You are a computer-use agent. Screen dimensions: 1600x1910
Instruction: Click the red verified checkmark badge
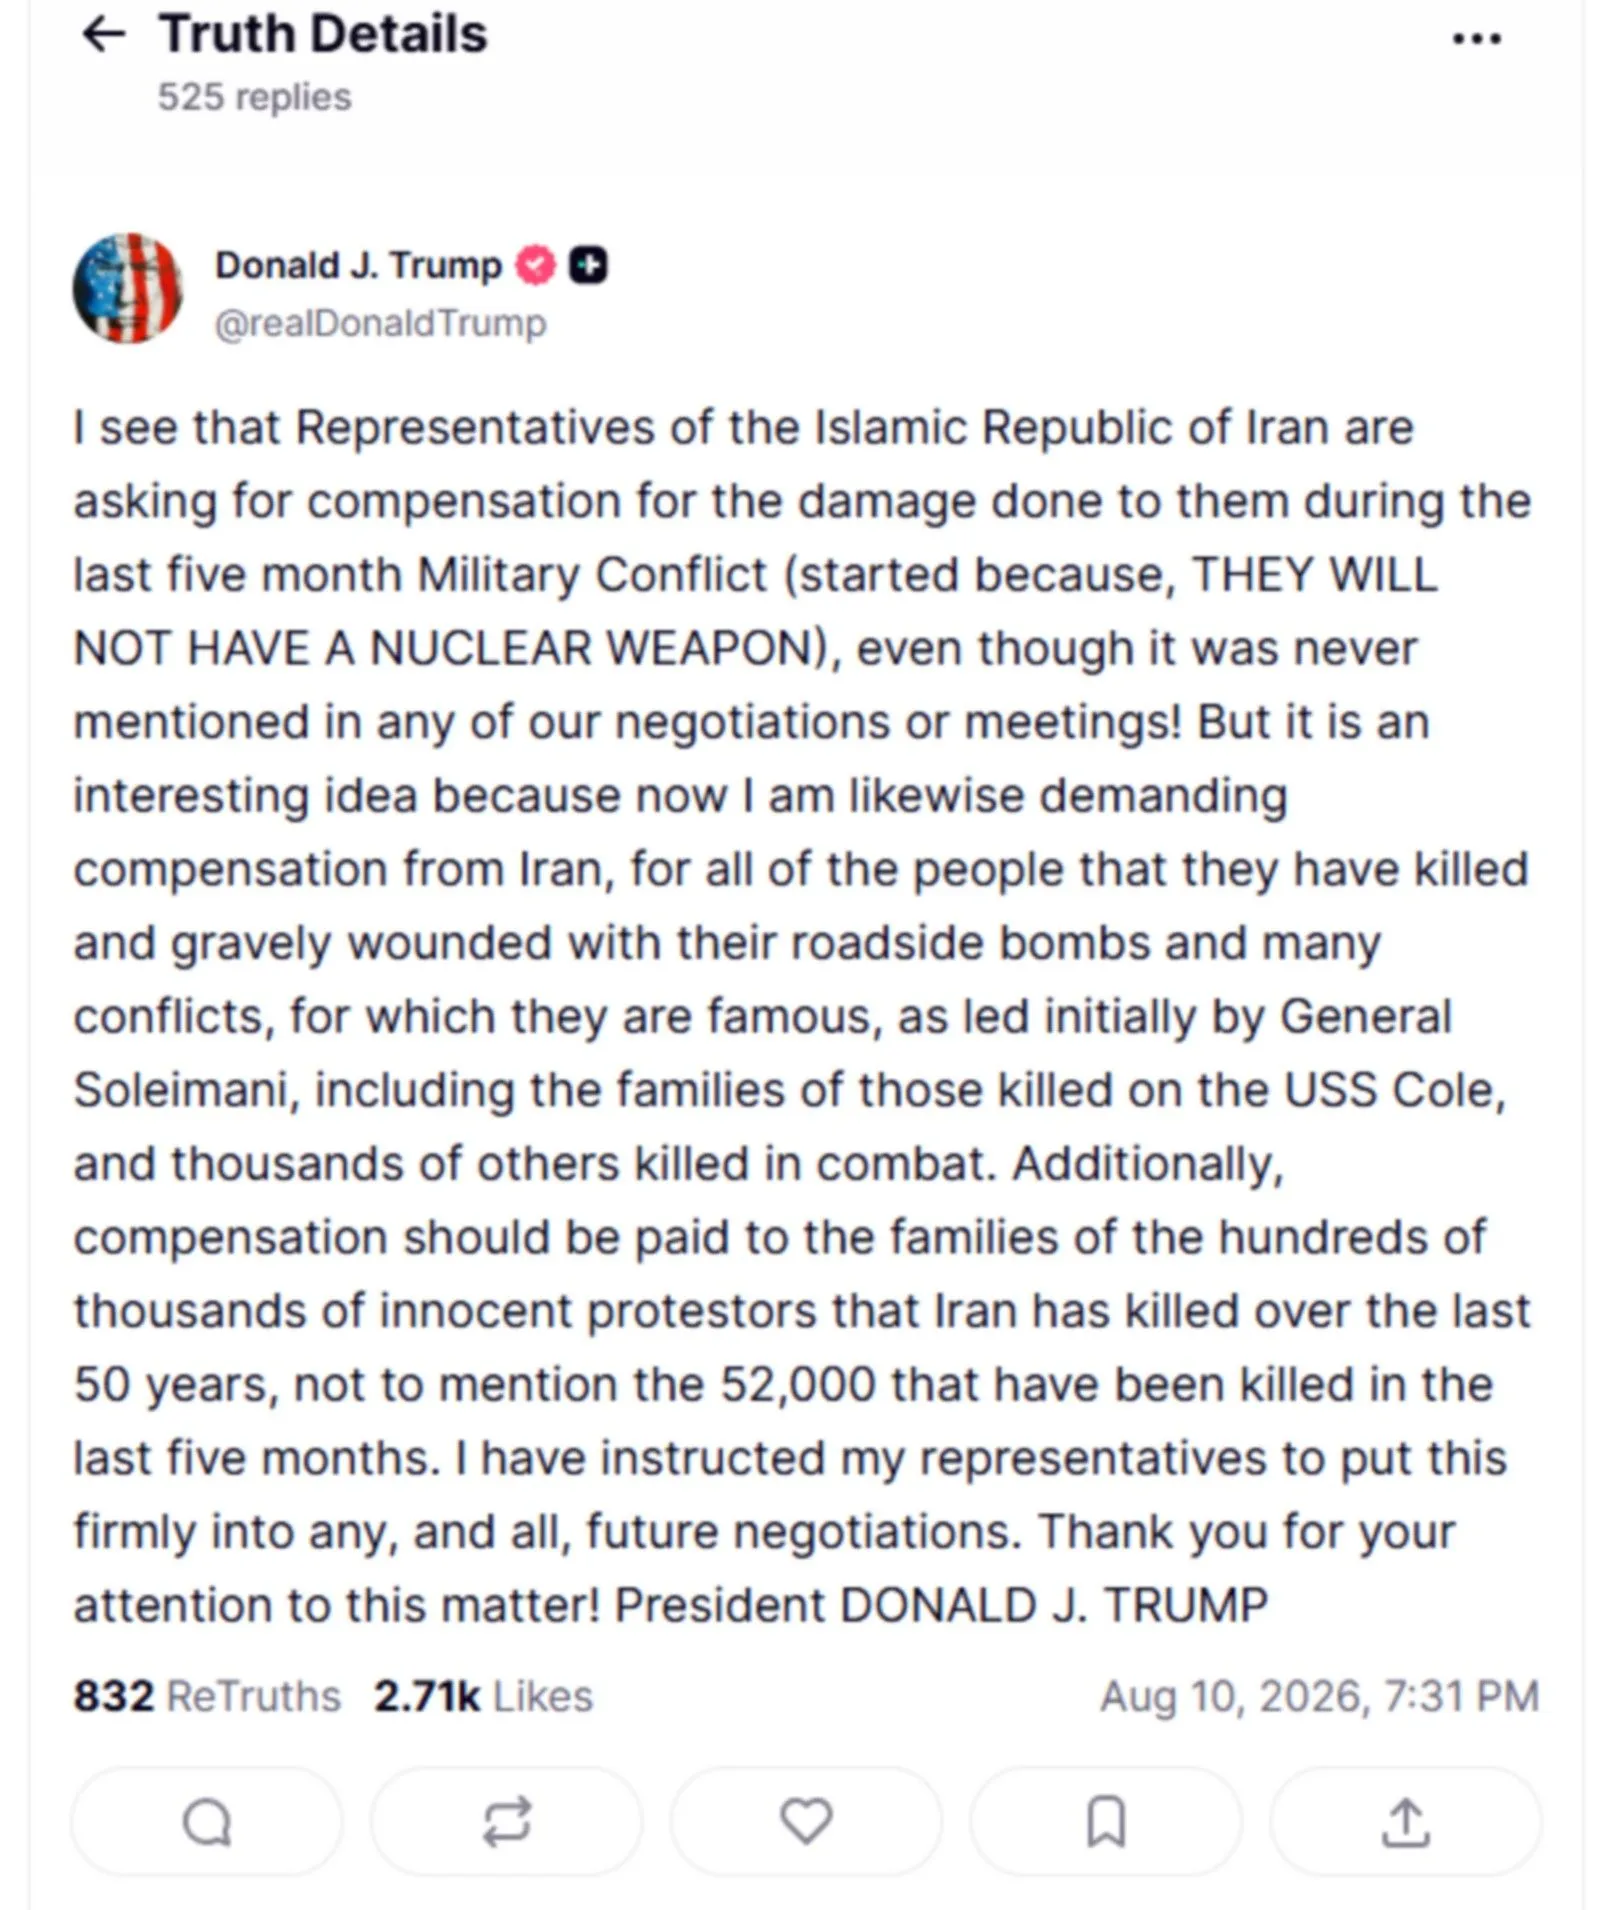[x=535, y=265]
